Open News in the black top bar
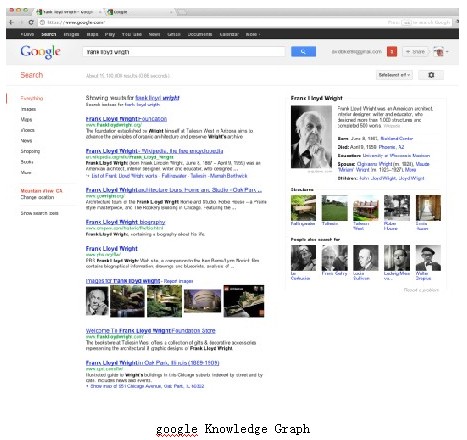467x440 pixels. 154,34
